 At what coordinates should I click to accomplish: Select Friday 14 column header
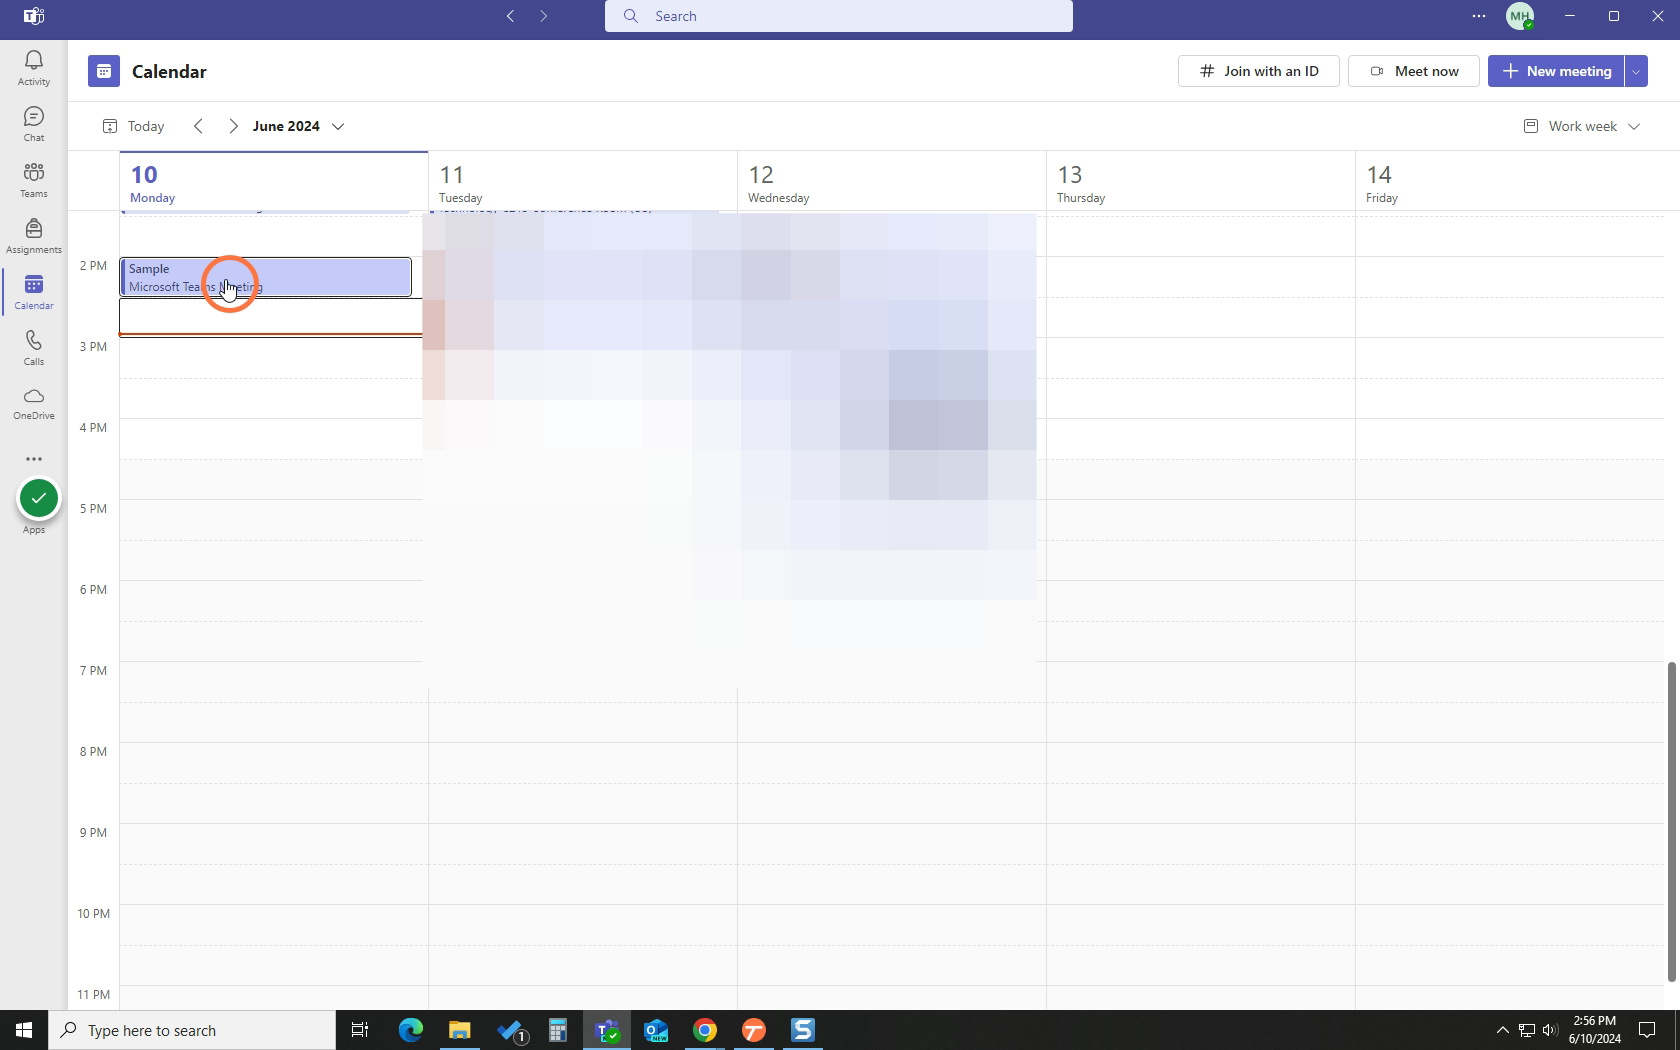(x=1510, y=182)
